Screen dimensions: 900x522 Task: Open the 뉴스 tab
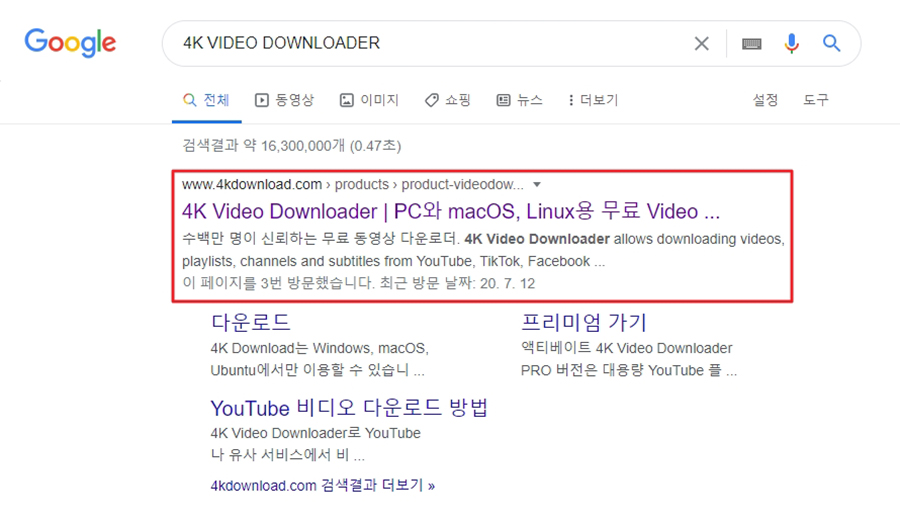point(519,100)
